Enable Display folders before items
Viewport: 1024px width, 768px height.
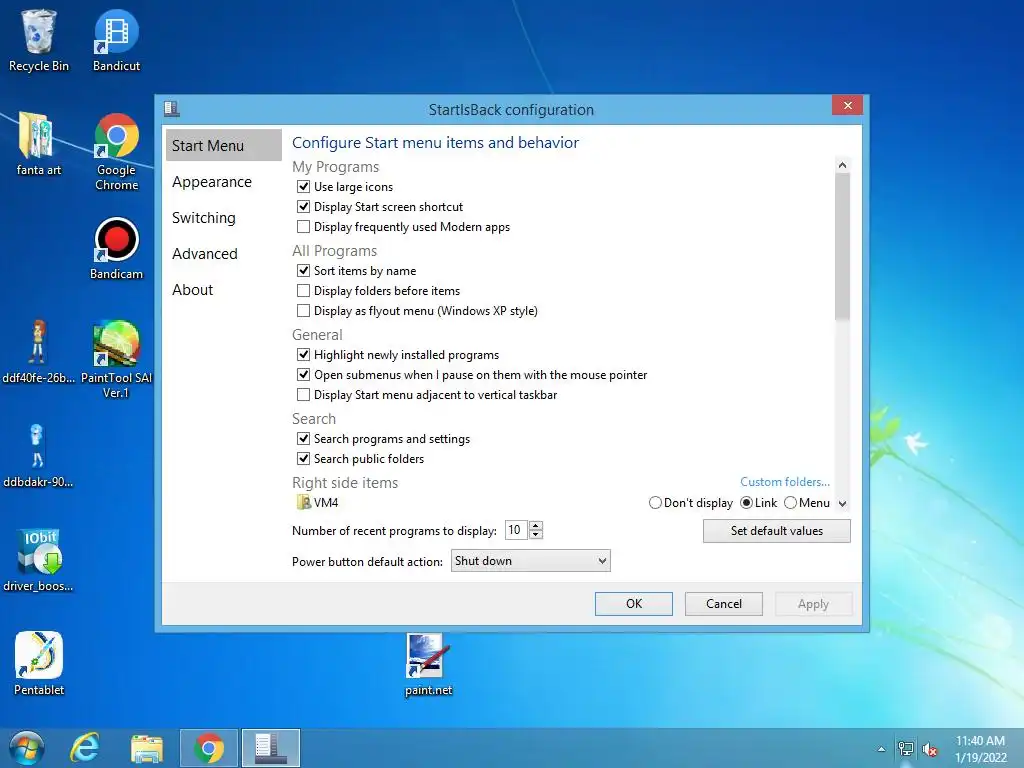[x=303, y=291]
